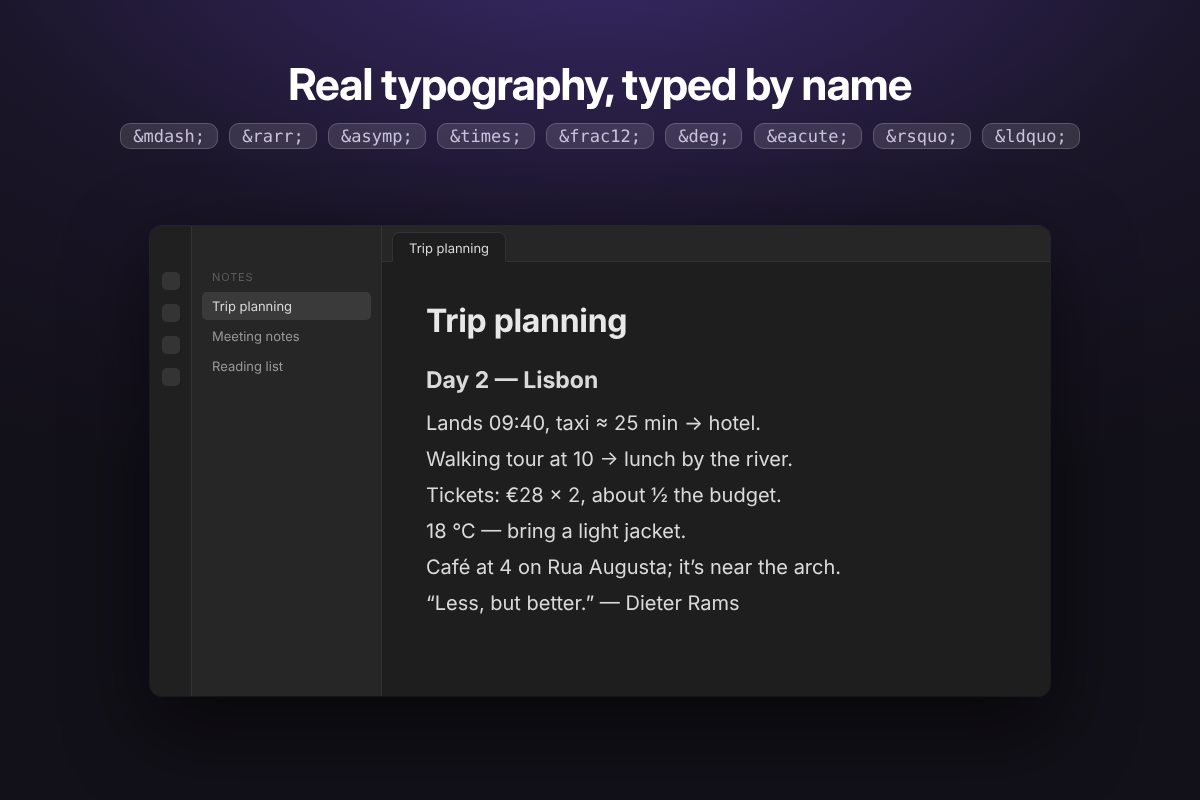
Task: Select the Trip planning tab
Action: [x=449, y=248]
